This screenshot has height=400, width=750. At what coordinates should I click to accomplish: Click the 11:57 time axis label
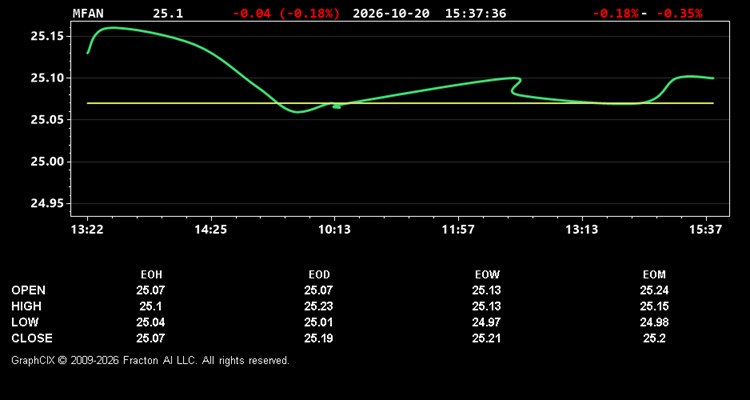[x=458, y=230]
